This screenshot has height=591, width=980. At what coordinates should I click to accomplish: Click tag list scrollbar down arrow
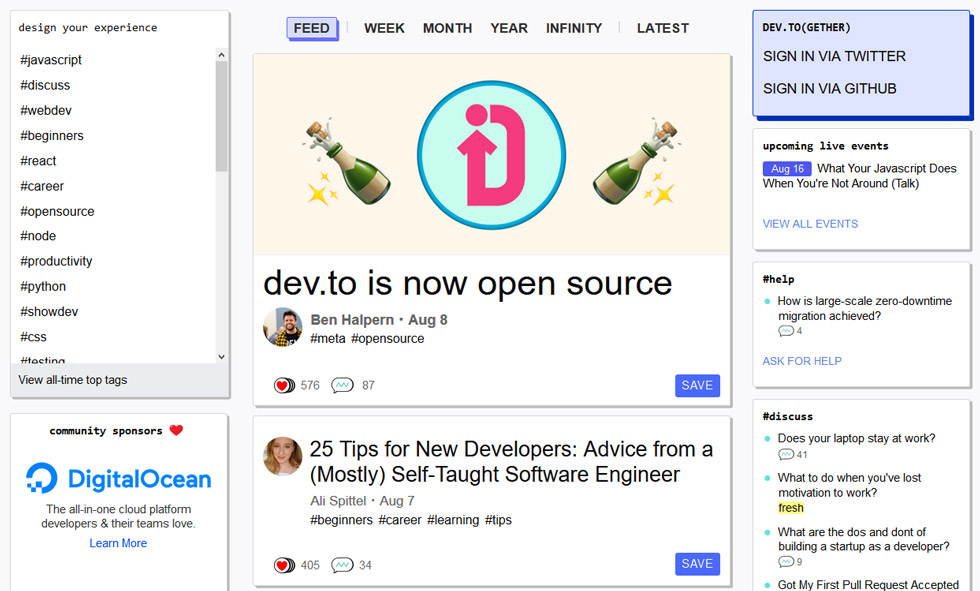pos(221,357)
